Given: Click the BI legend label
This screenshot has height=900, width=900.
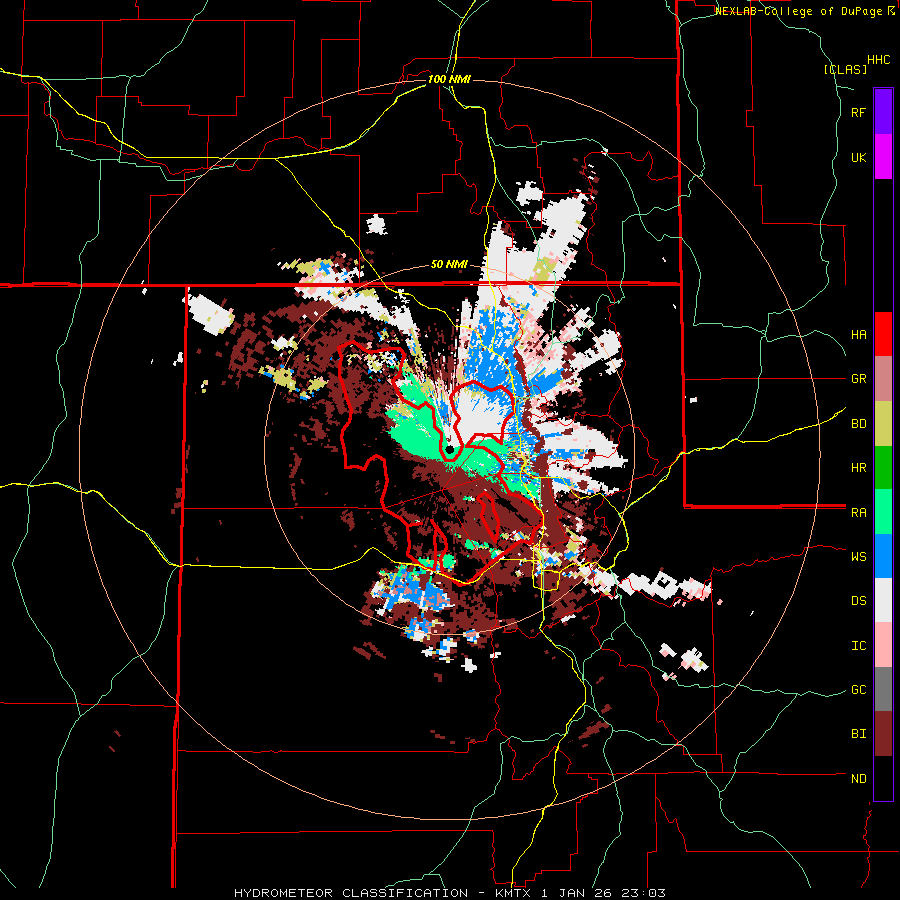Looking at the screenshot, I should [858, 734].
